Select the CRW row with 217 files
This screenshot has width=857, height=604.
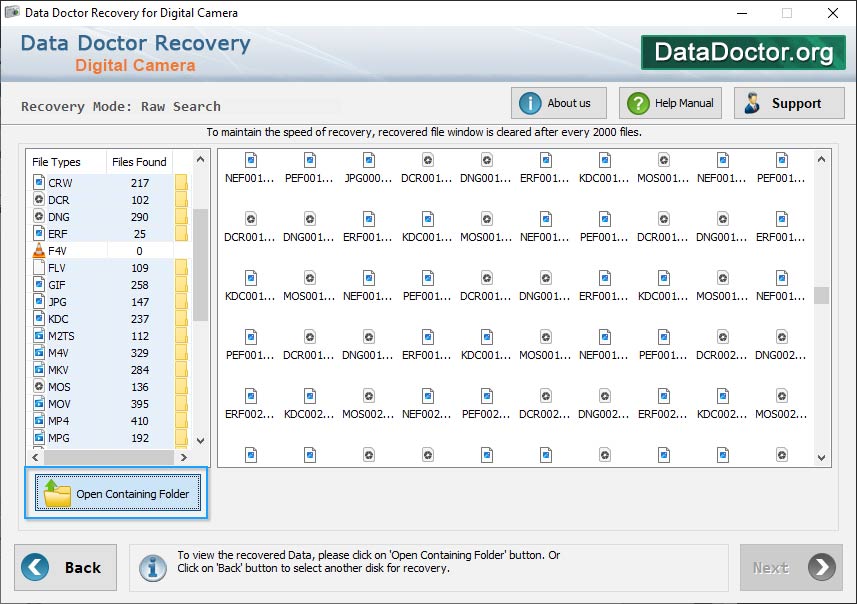pyautogui.click(x=109, y=183)
